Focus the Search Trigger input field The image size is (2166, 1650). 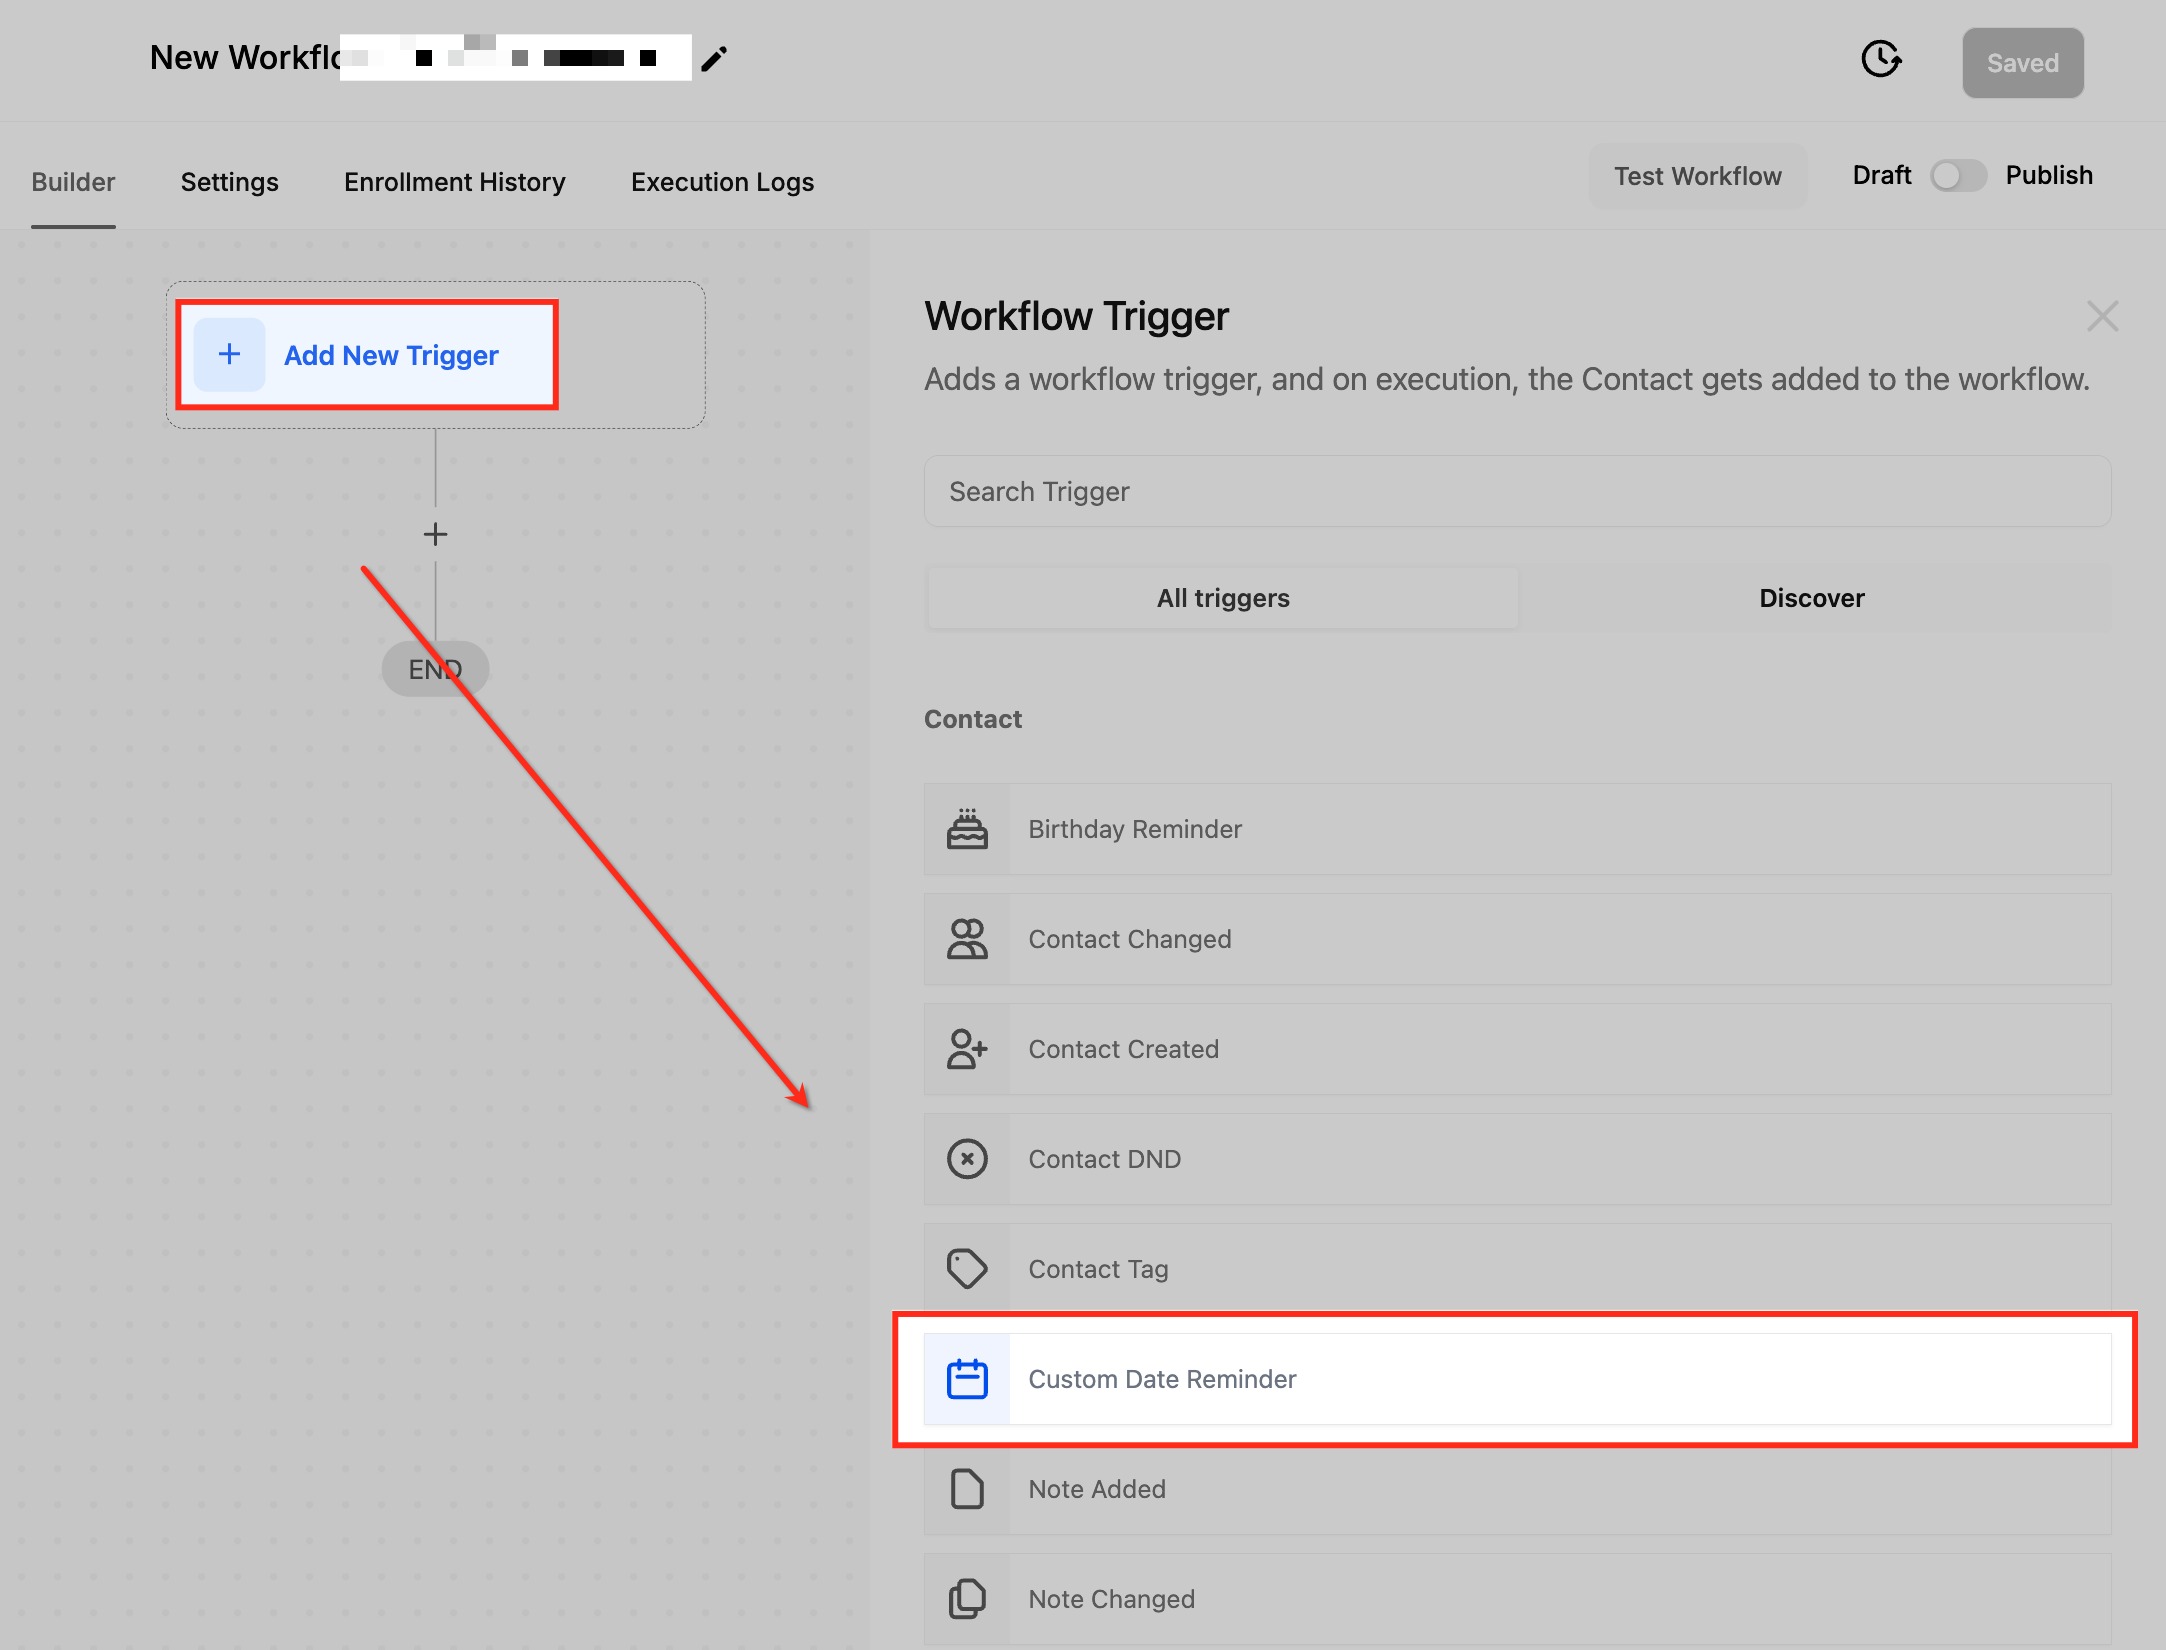coord(1516,491)
